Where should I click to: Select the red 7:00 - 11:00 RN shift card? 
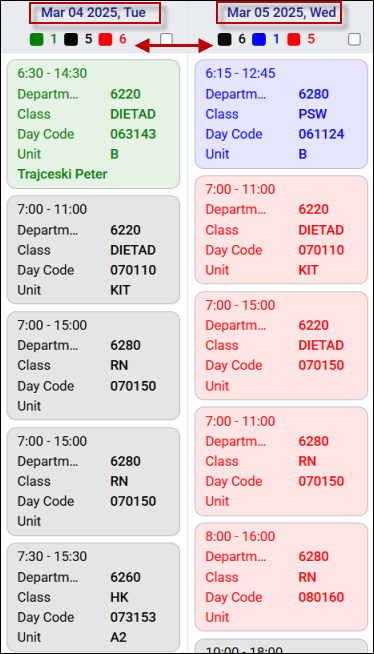pos(281,461)
